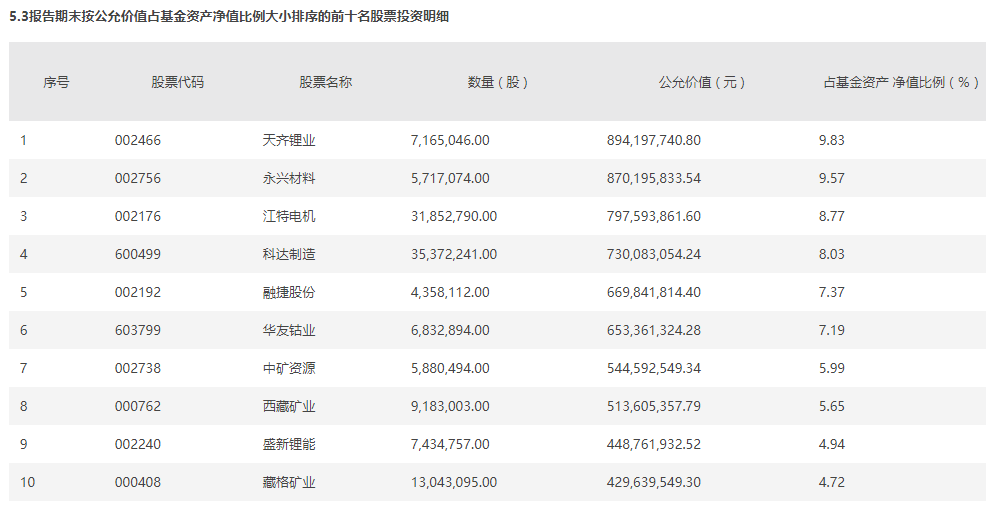Select ratio value 8.77
Image resolution: width=986 pixels, height=514 pixels.
coord(831,216)
